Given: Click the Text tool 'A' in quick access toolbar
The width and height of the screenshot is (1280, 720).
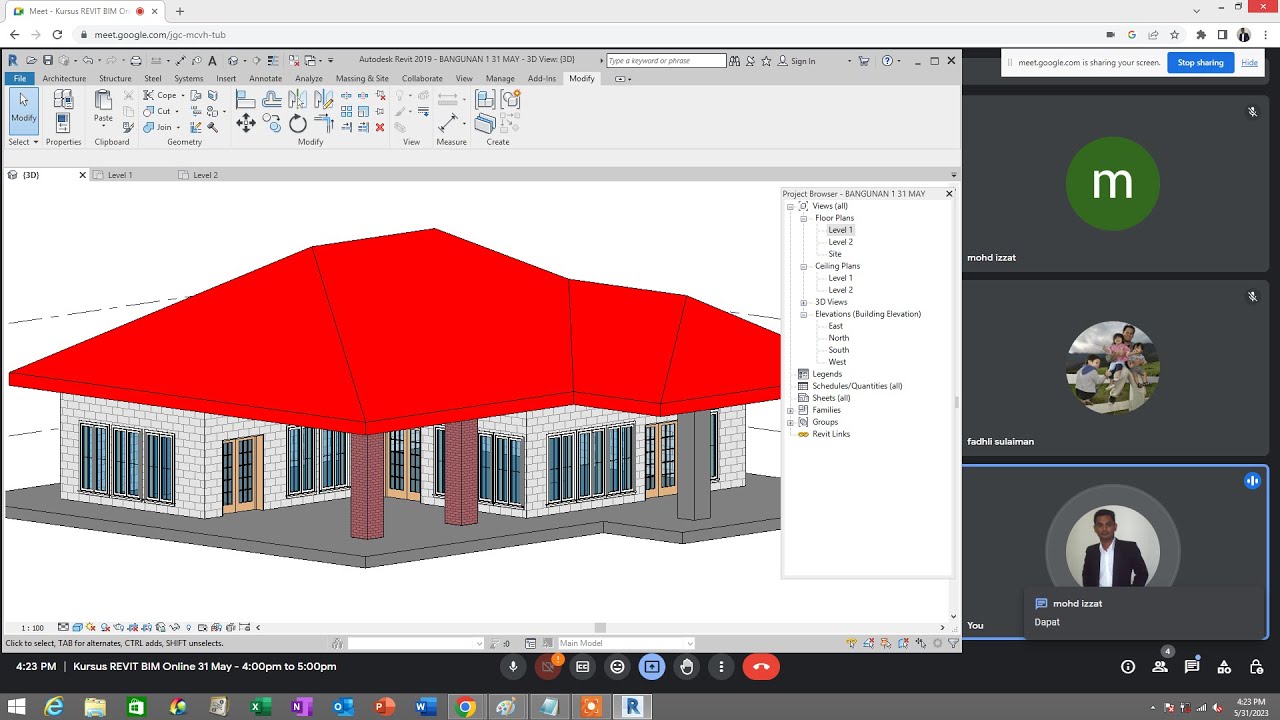Looking at the screenshot, I should tap(212, 61).
